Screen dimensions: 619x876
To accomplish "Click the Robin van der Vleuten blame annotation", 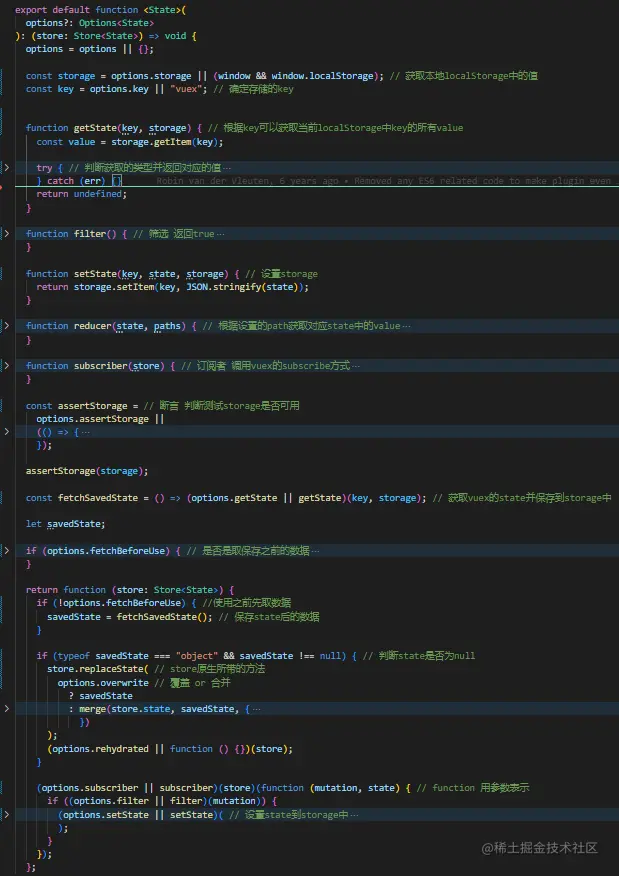I will (383, 181).
